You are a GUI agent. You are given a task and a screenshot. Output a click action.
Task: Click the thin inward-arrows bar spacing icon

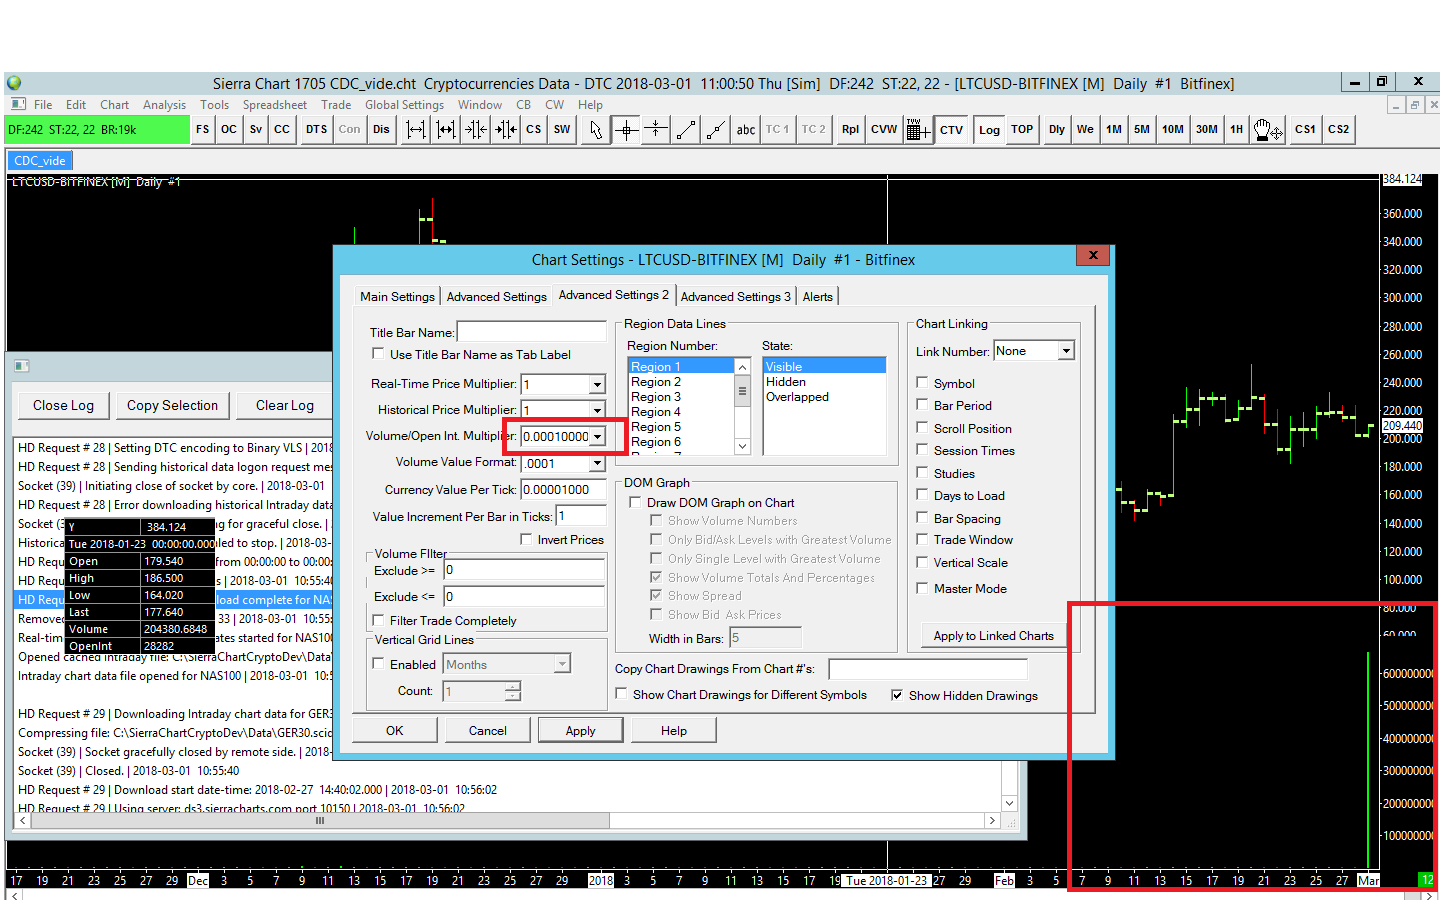coord(476,130)
